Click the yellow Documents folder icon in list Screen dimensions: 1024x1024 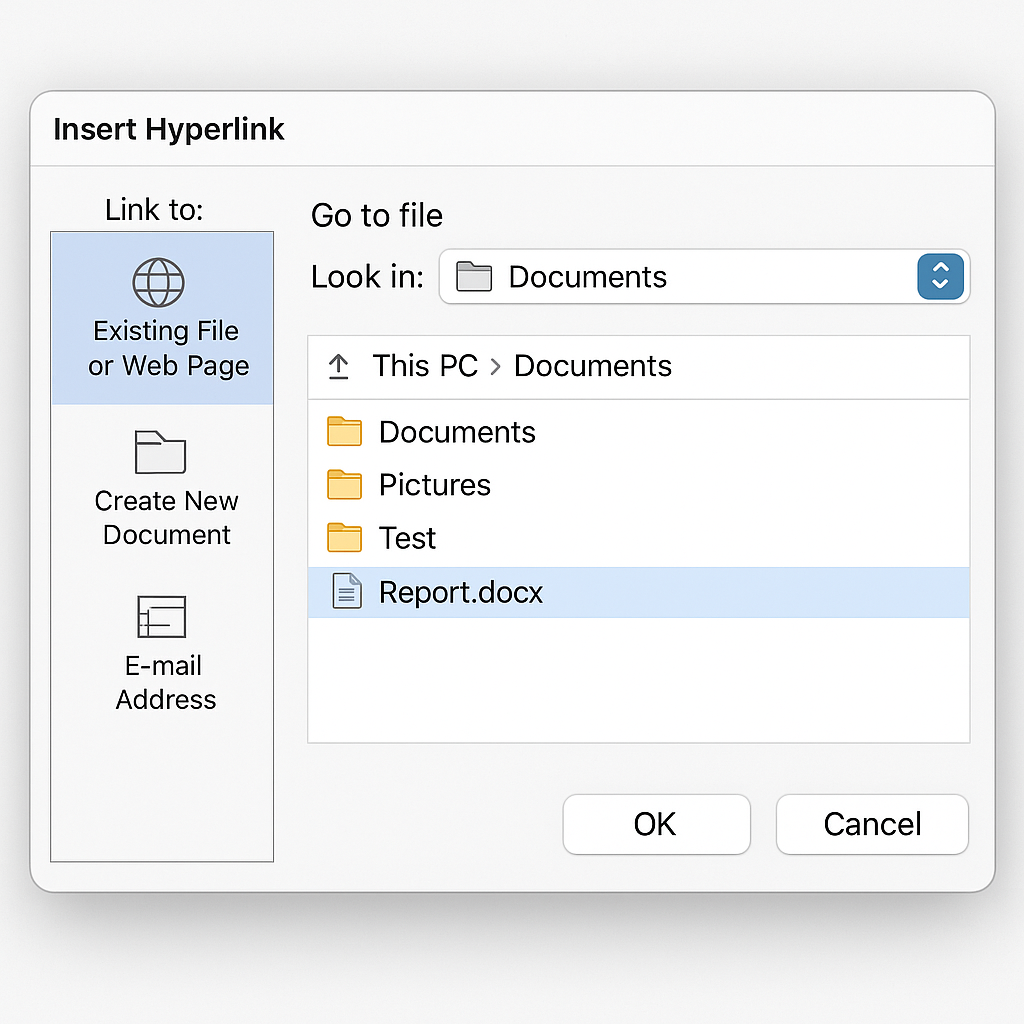point(344,432)
